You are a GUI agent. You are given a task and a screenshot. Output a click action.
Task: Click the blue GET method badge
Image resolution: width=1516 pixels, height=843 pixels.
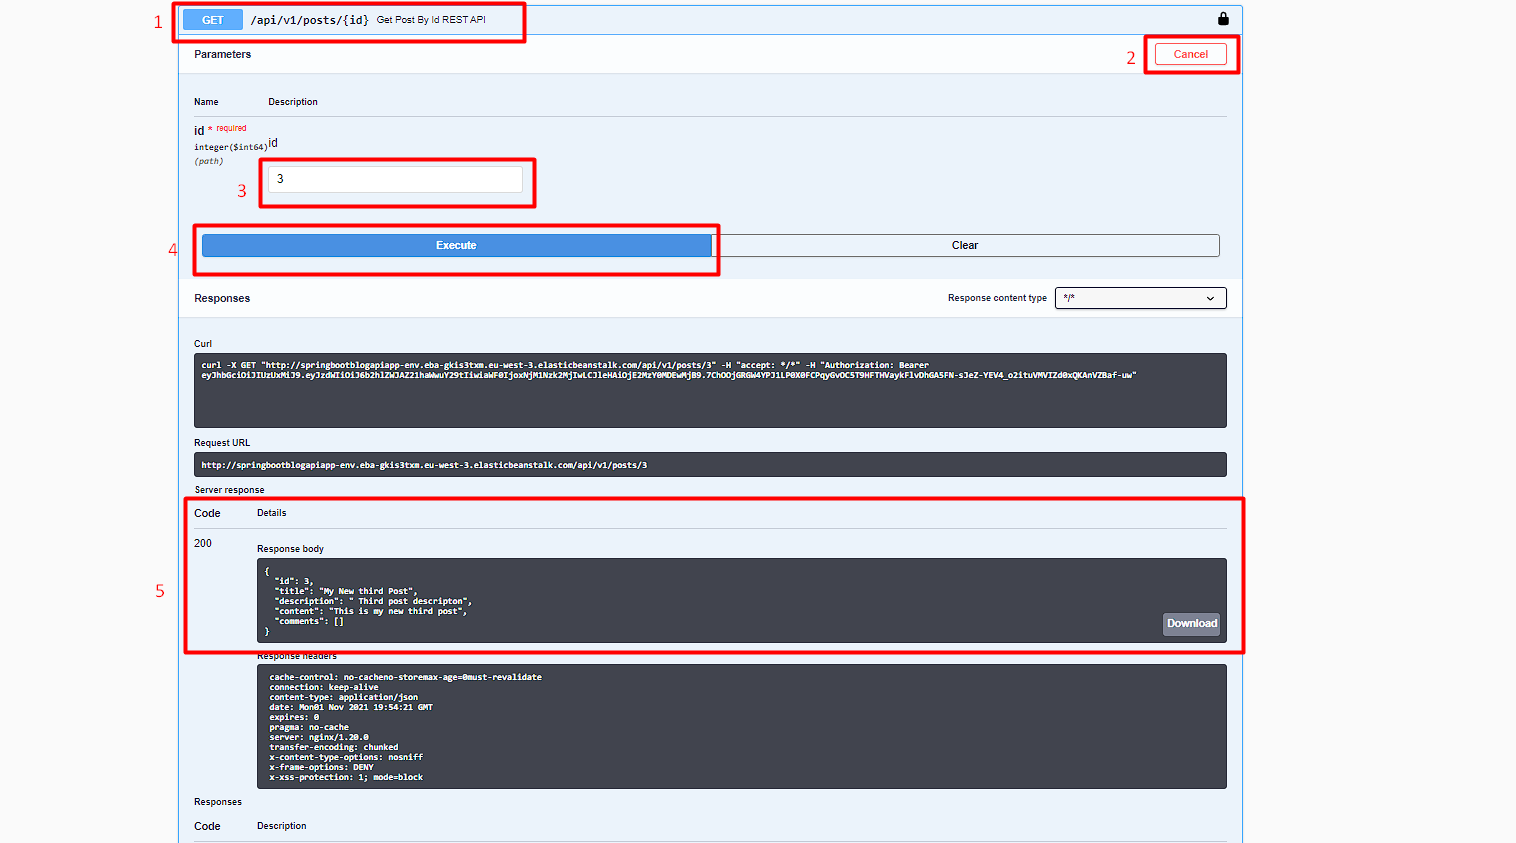213,20
